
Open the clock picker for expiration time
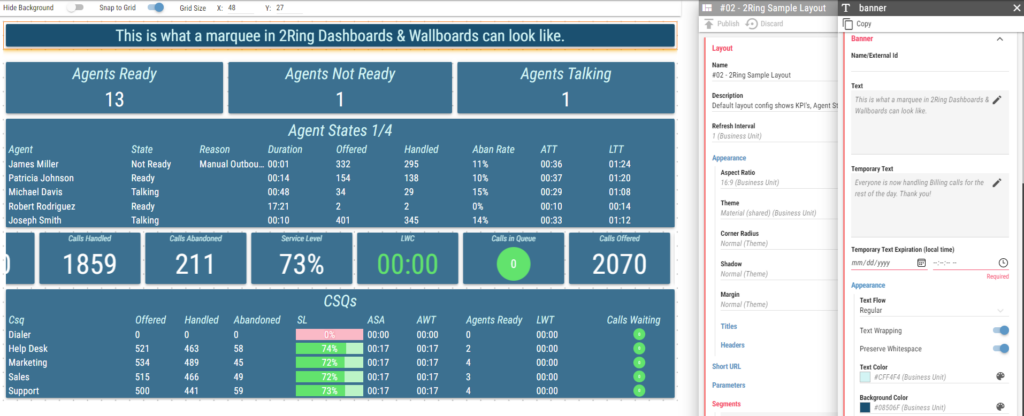[x=1003, y=263]
